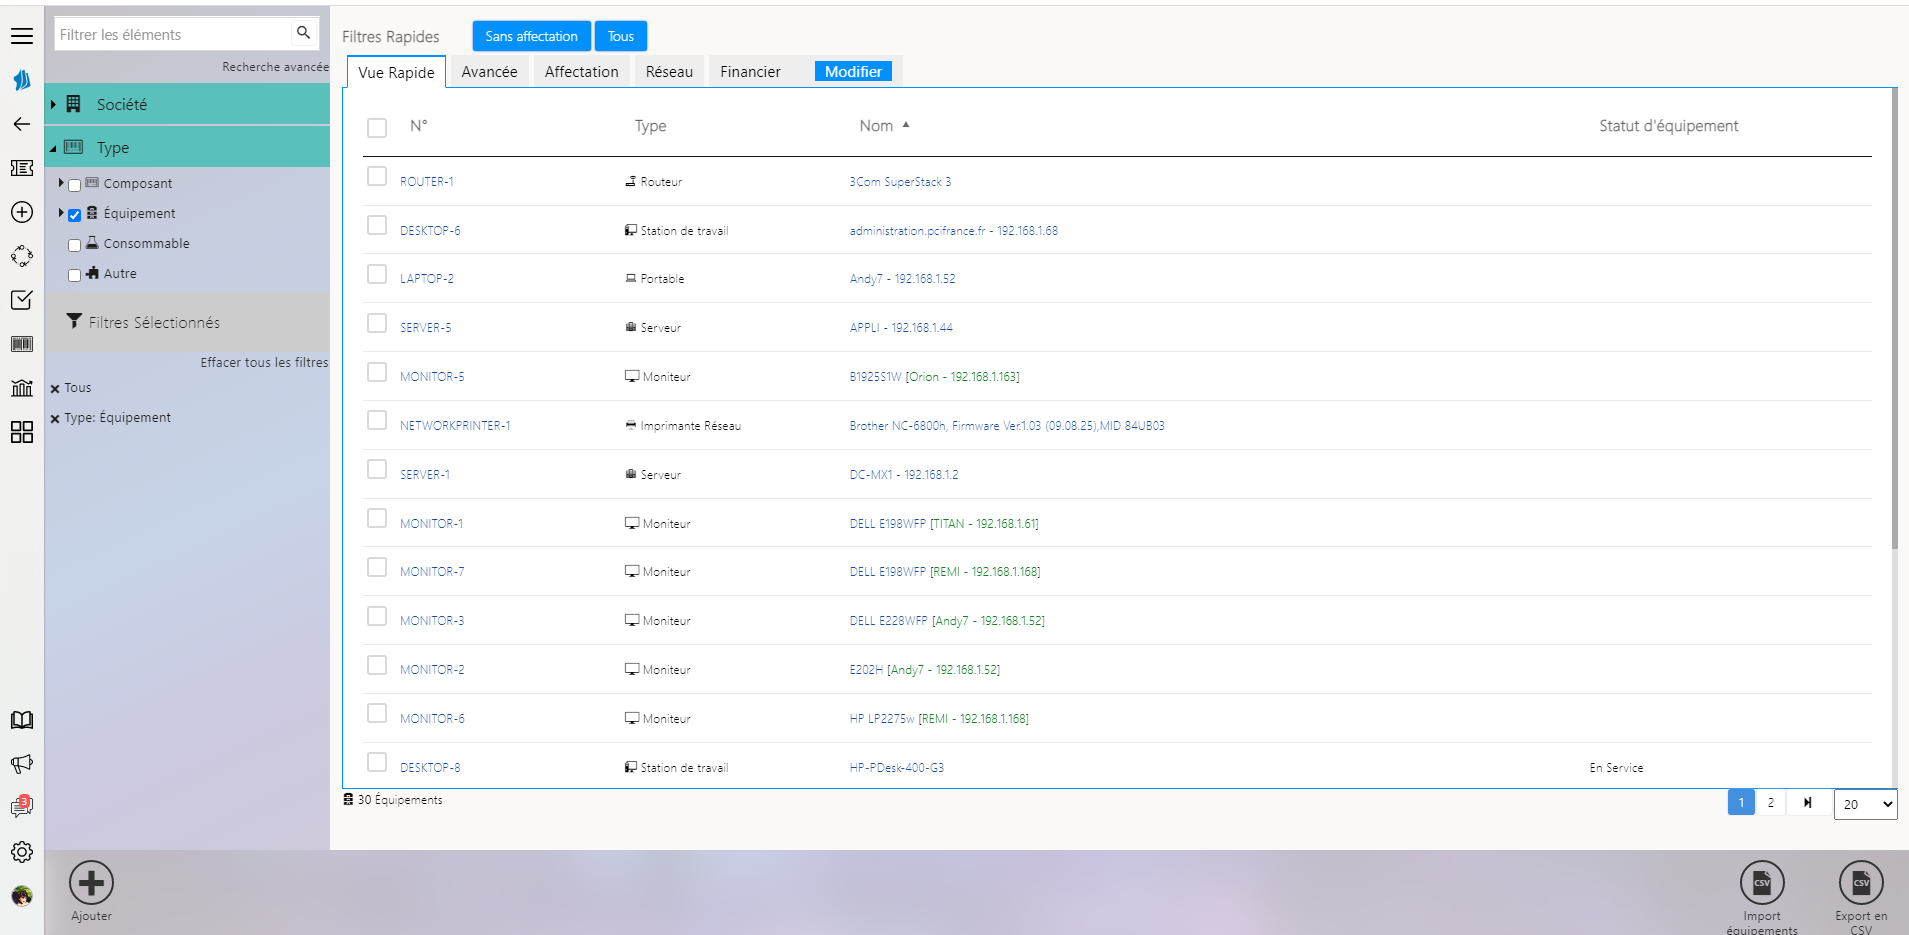The height and width of the screenshot is (935, 1909).
Task: Open the tickets icon in sidebar
Action: (22, 168)
